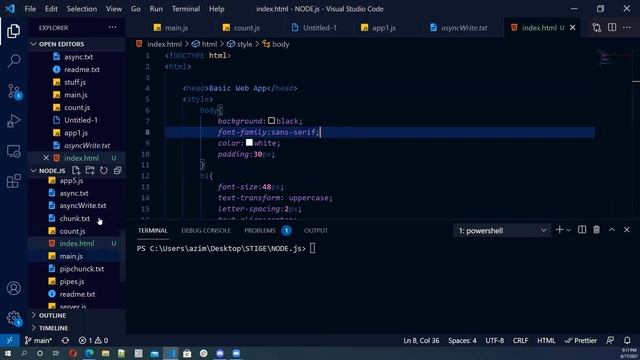Image resolution: width=640 pixels, height=360 pixels.
Task: Click the taskbar search icon
Action: tap(24, 353)
